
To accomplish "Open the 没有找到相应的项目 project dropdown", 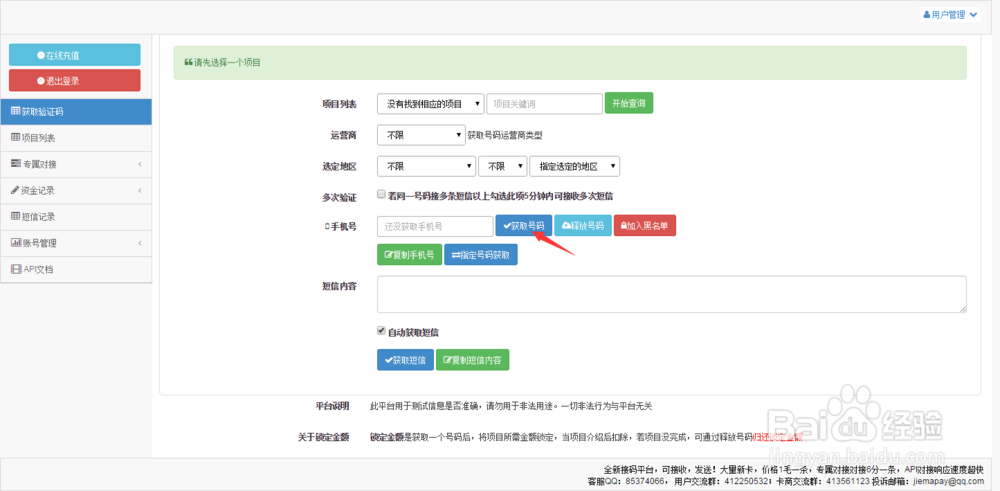I will 430,103.
